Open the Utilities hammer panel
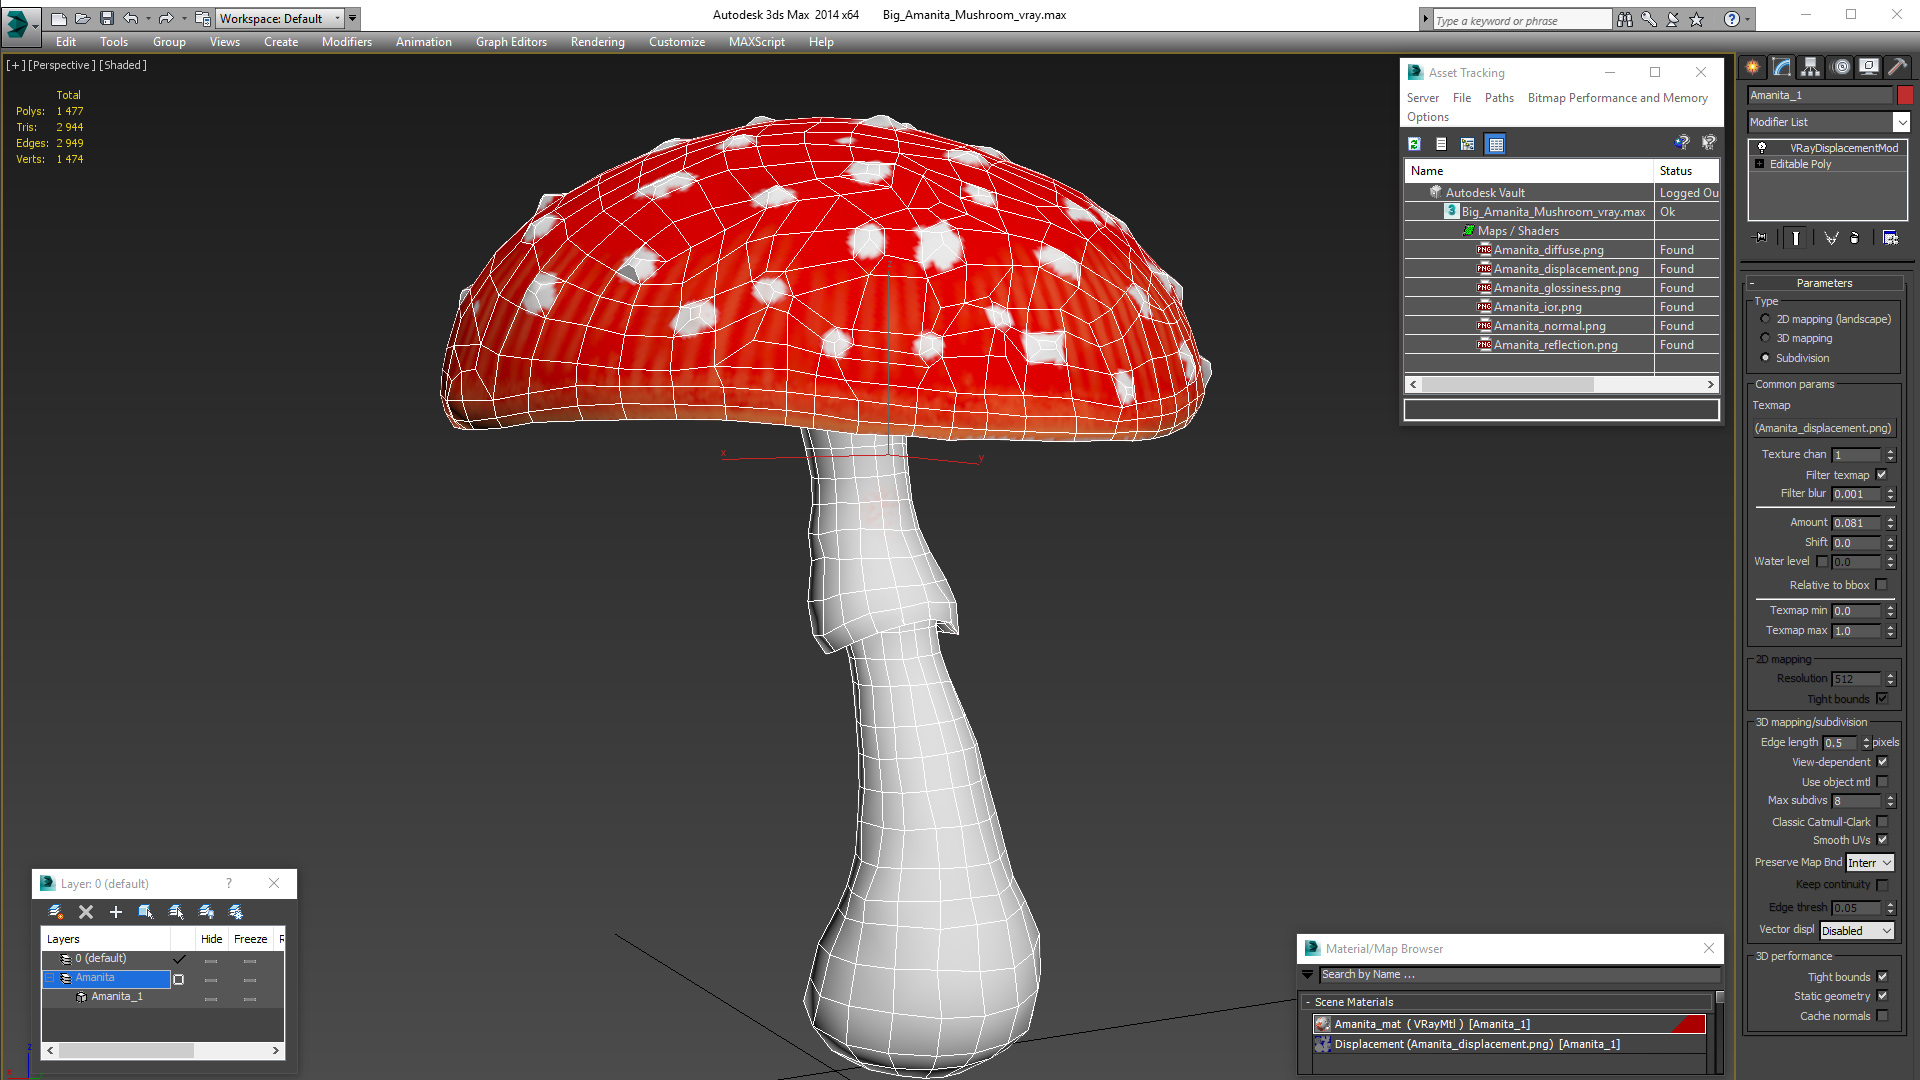Image resolution: width=1920 pixels, height=1080 pixels. (x=1897, y=67)
